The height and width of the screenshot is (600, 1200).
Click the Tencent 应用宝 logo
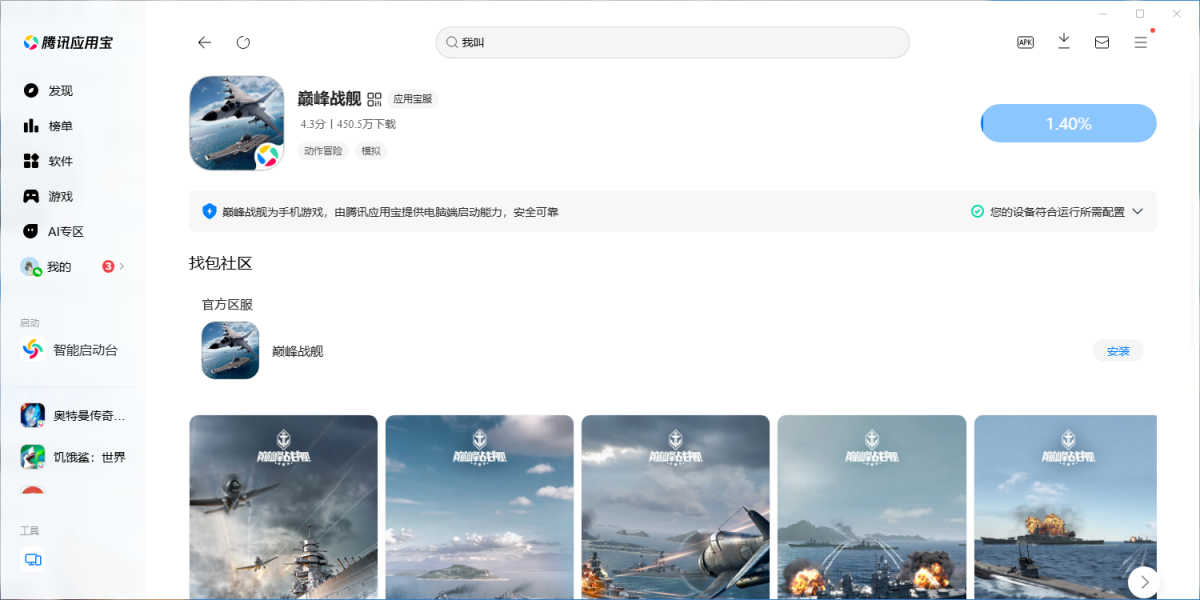click(x=68, y=42)
